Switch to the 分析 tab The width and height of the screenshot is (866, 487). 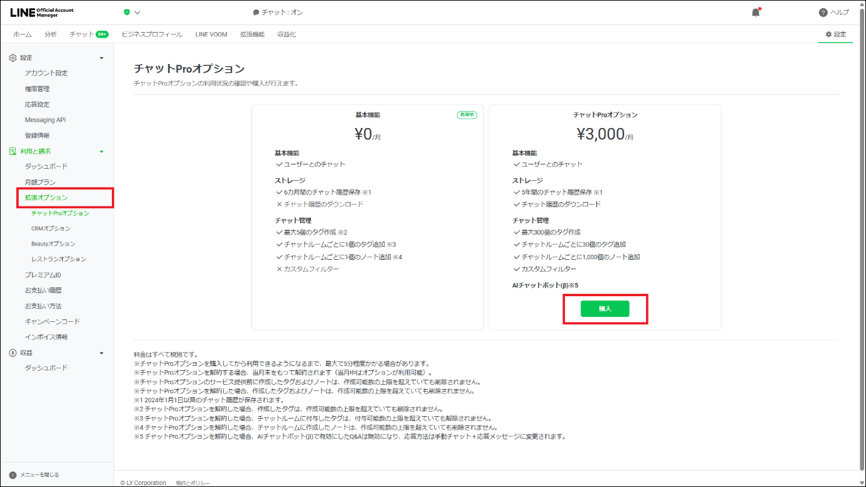(51, 34)
